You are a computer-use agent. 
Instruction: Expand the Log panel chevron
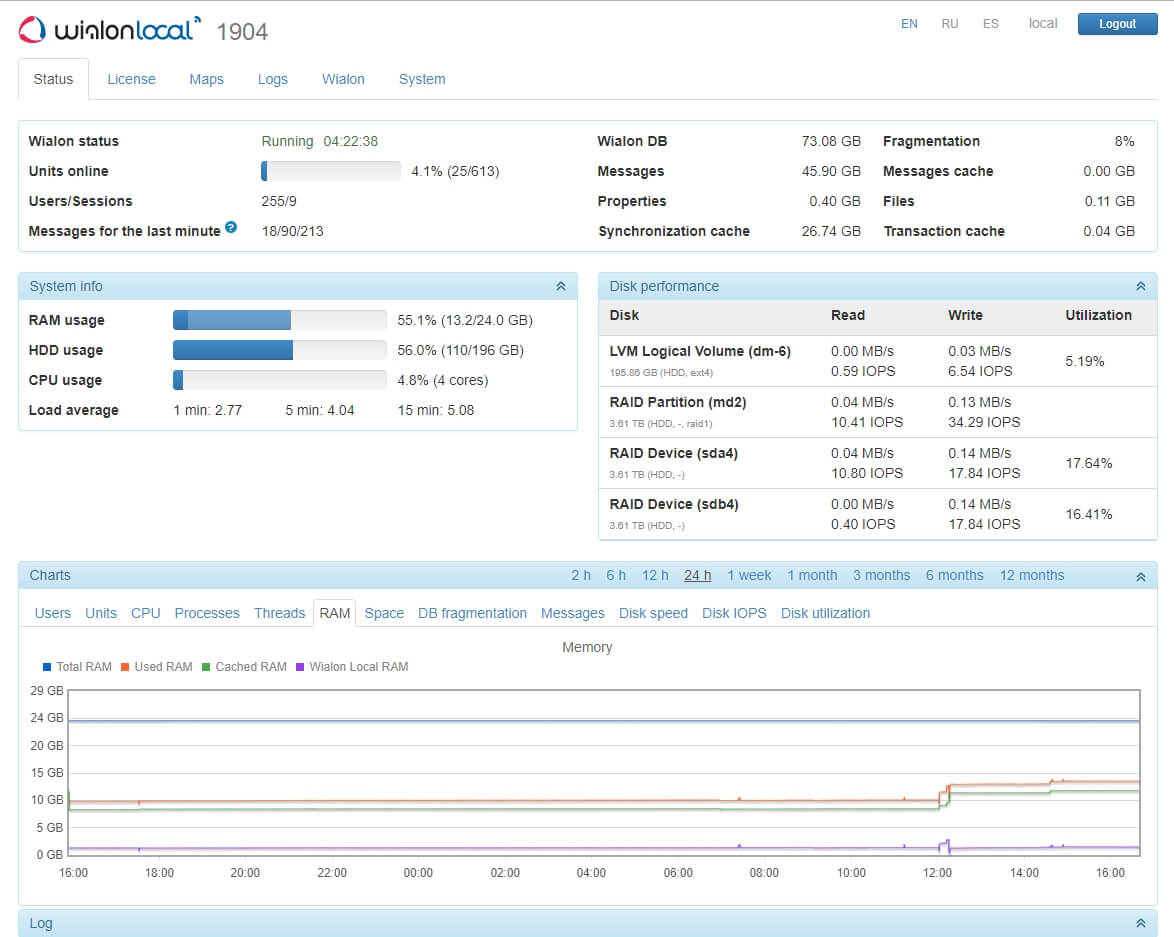point(1140,923)
